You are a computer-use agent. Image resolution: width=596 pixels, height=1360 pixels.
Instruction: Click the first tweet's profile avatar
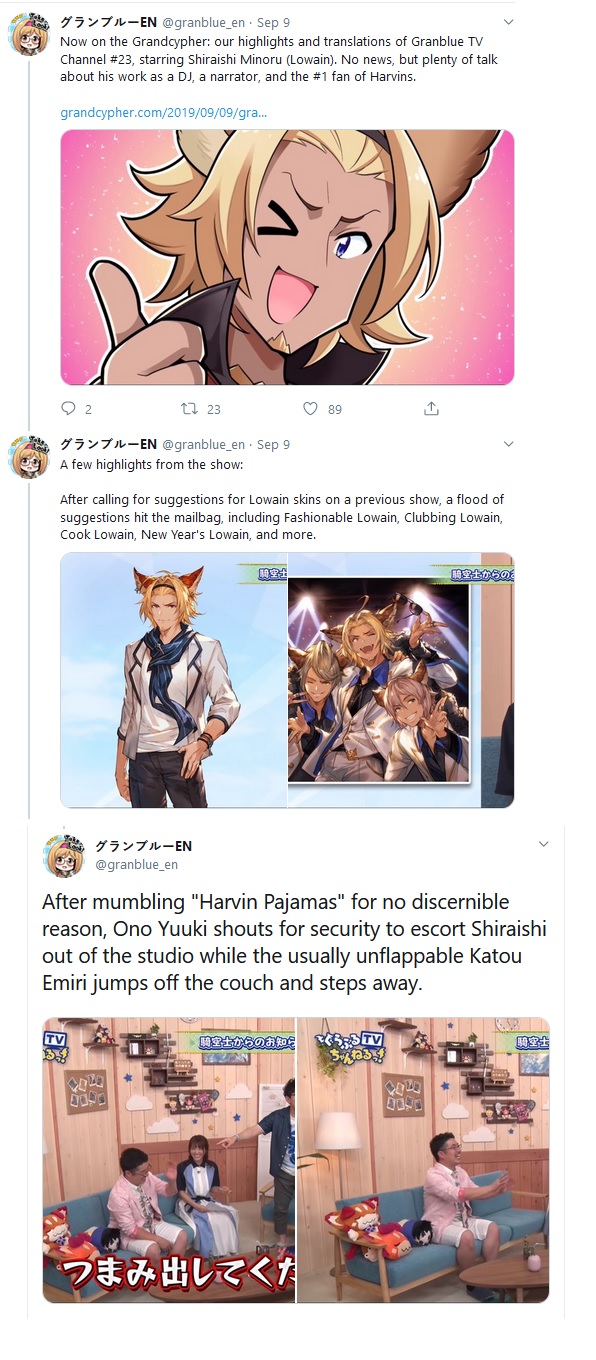[x=29, y=35]
